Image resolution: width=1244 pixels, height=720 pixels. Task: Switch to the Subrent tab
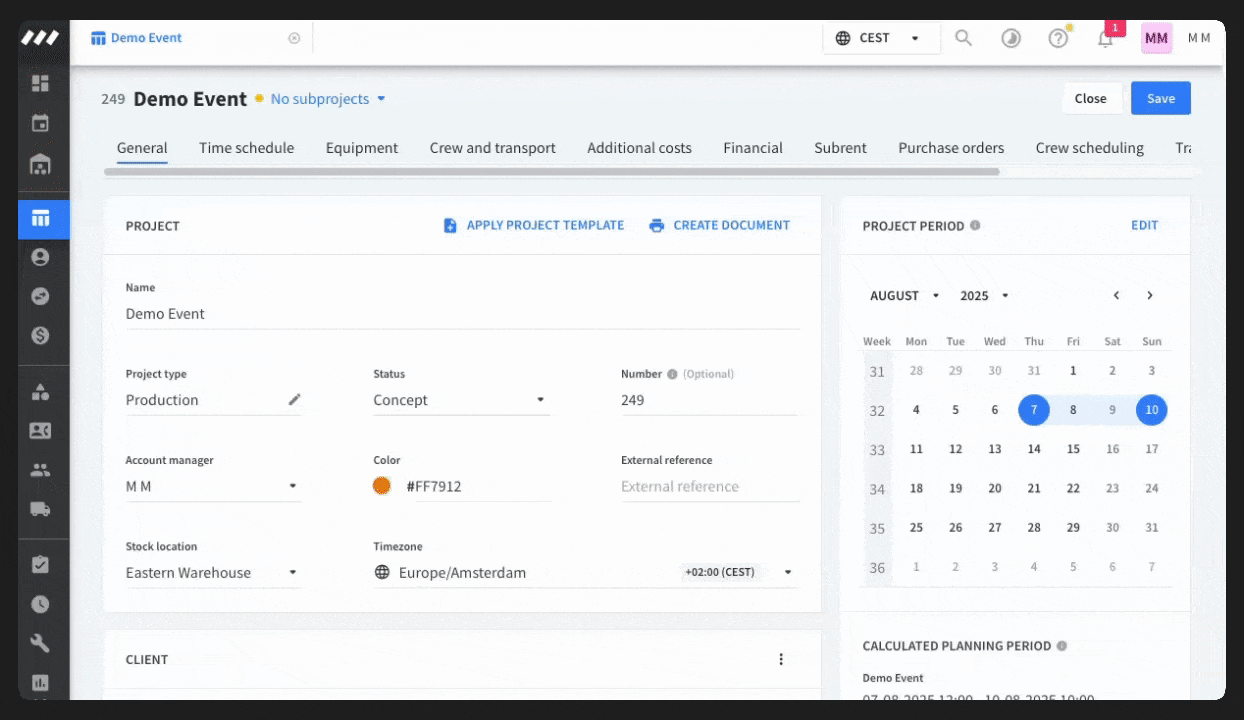(840, 148)
